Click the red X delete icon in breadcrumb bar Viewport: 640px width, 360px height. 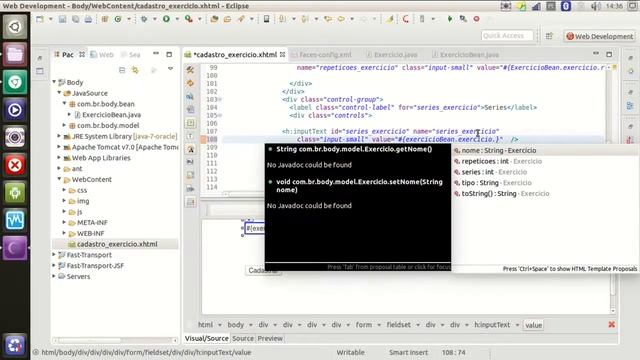point(611,324)
